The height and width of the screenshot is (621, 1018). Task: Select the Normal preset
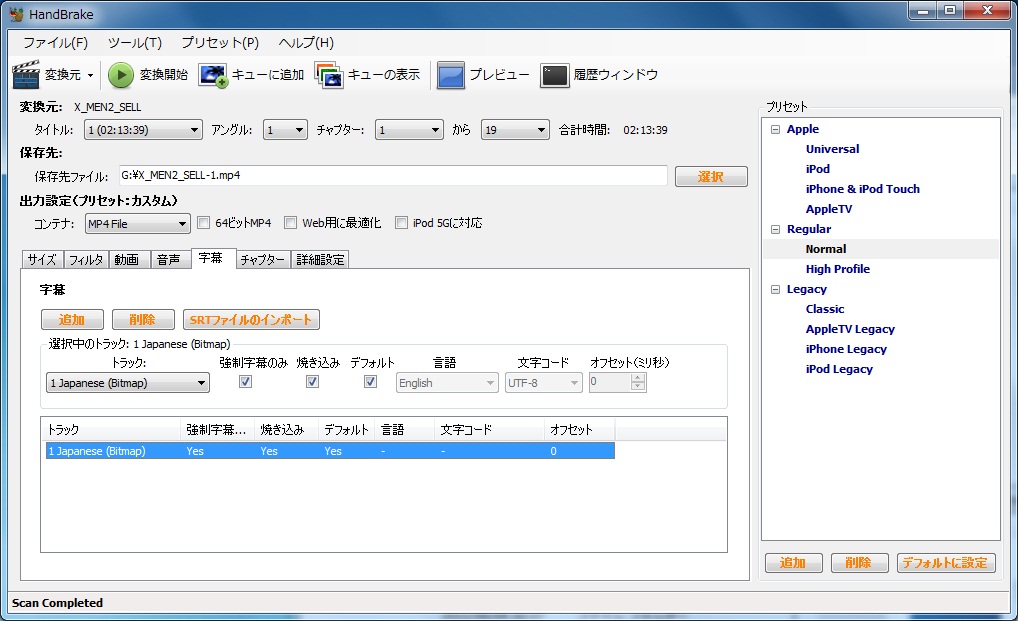coord(826,249)
